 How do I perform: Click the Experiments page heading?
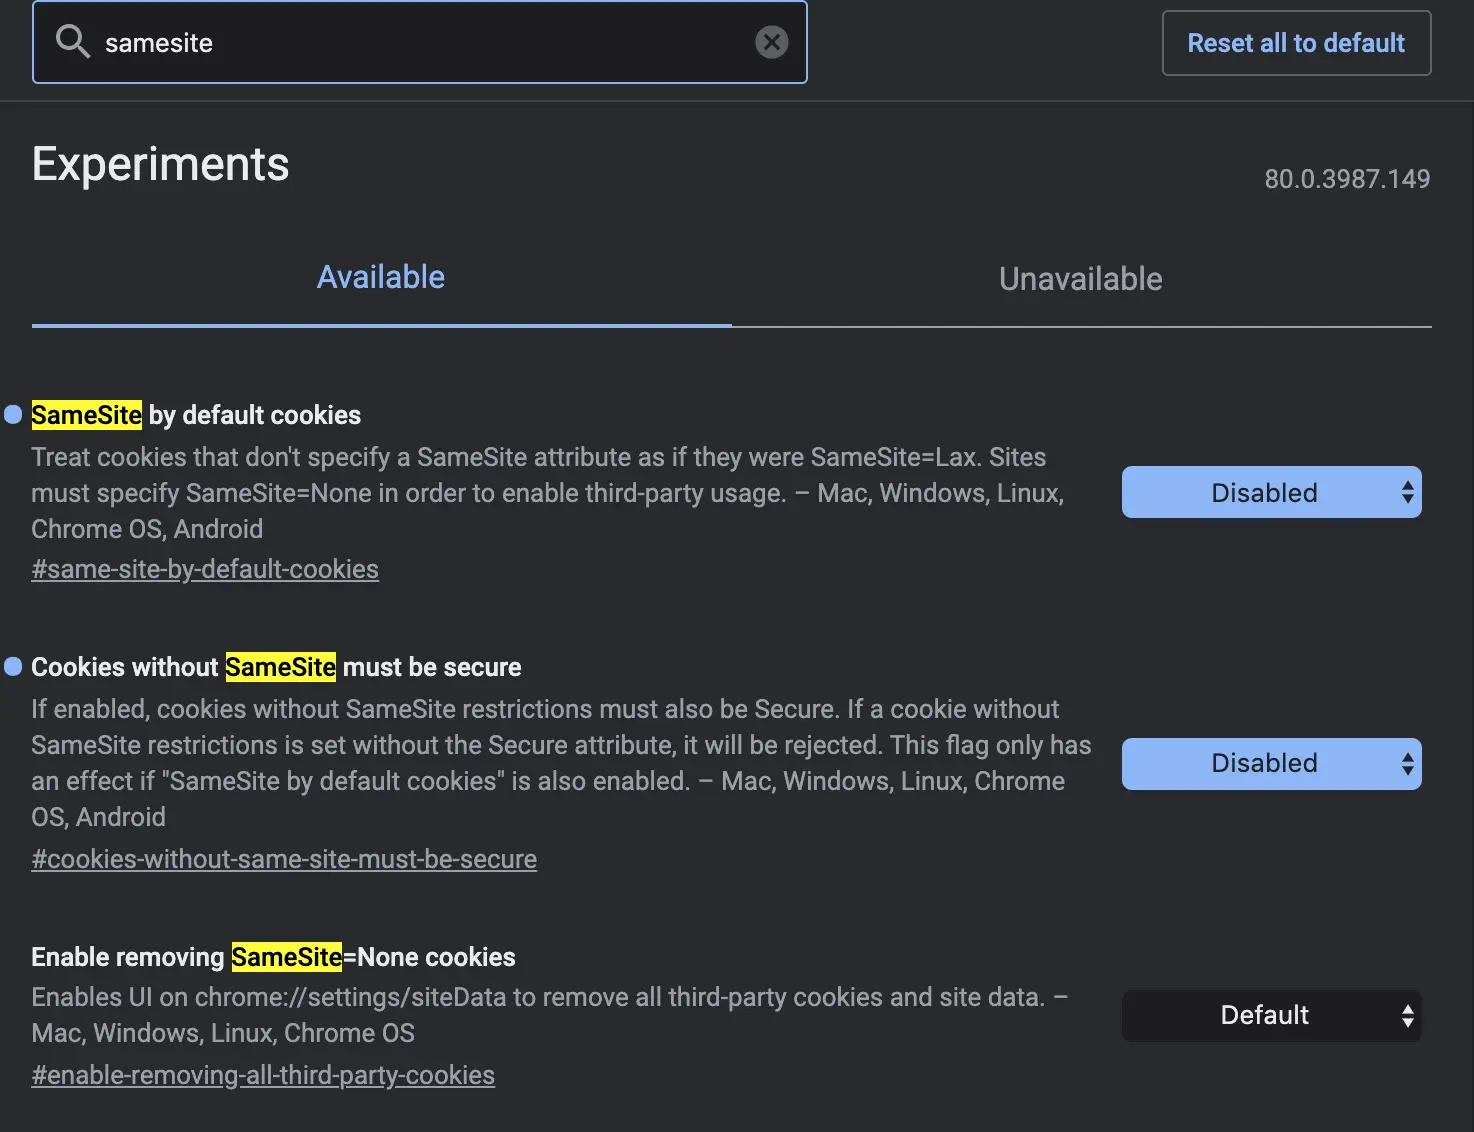coord(160,165)
